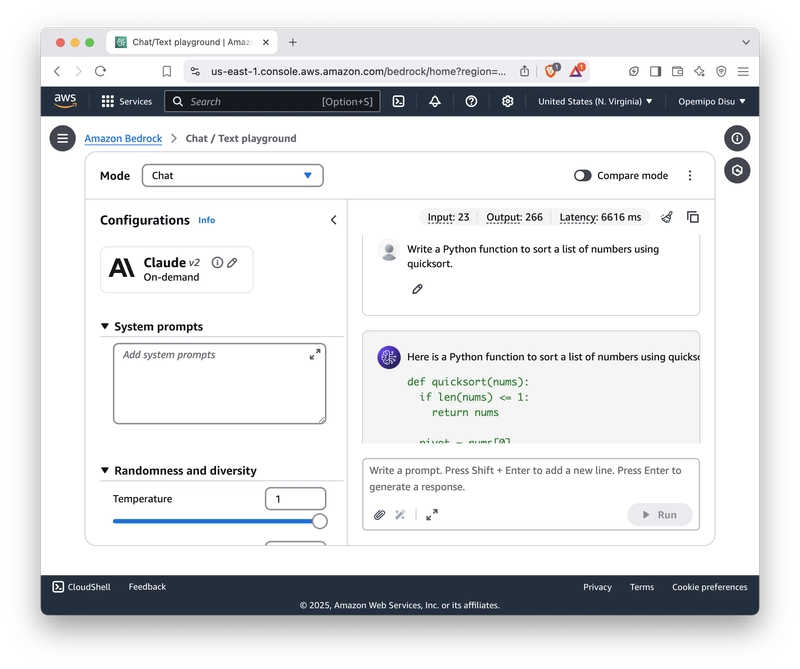This screenshot has height=669, width=800.
Task: Open the Services menu
Action: click(127, 101)
